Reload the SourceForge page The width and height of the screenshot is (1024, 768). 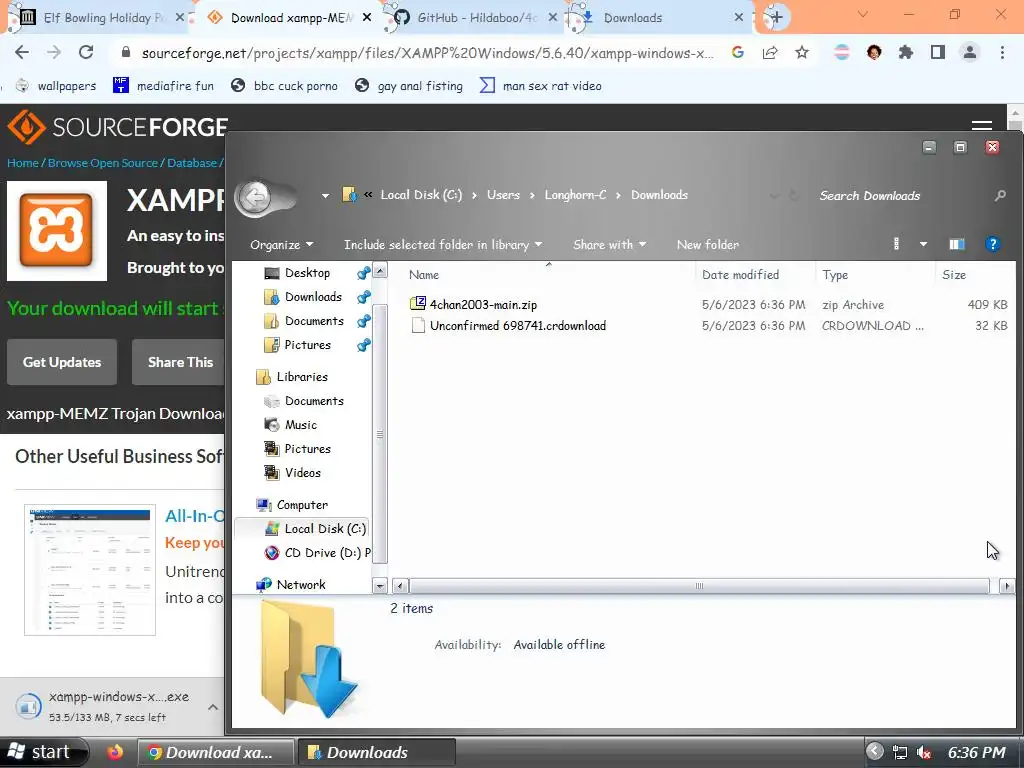[86, 52]
